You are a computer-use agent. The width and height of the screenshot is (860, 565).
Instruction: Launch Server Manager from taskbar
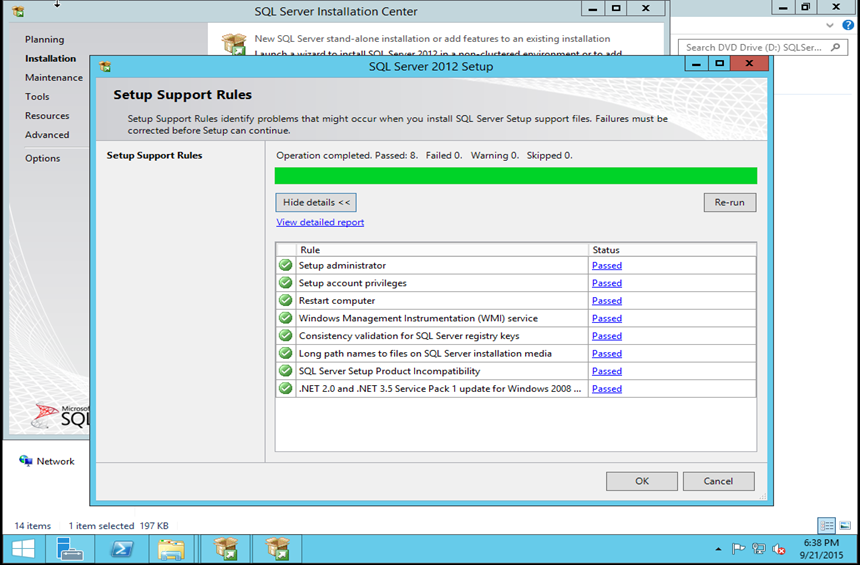(x=70, y=548)
